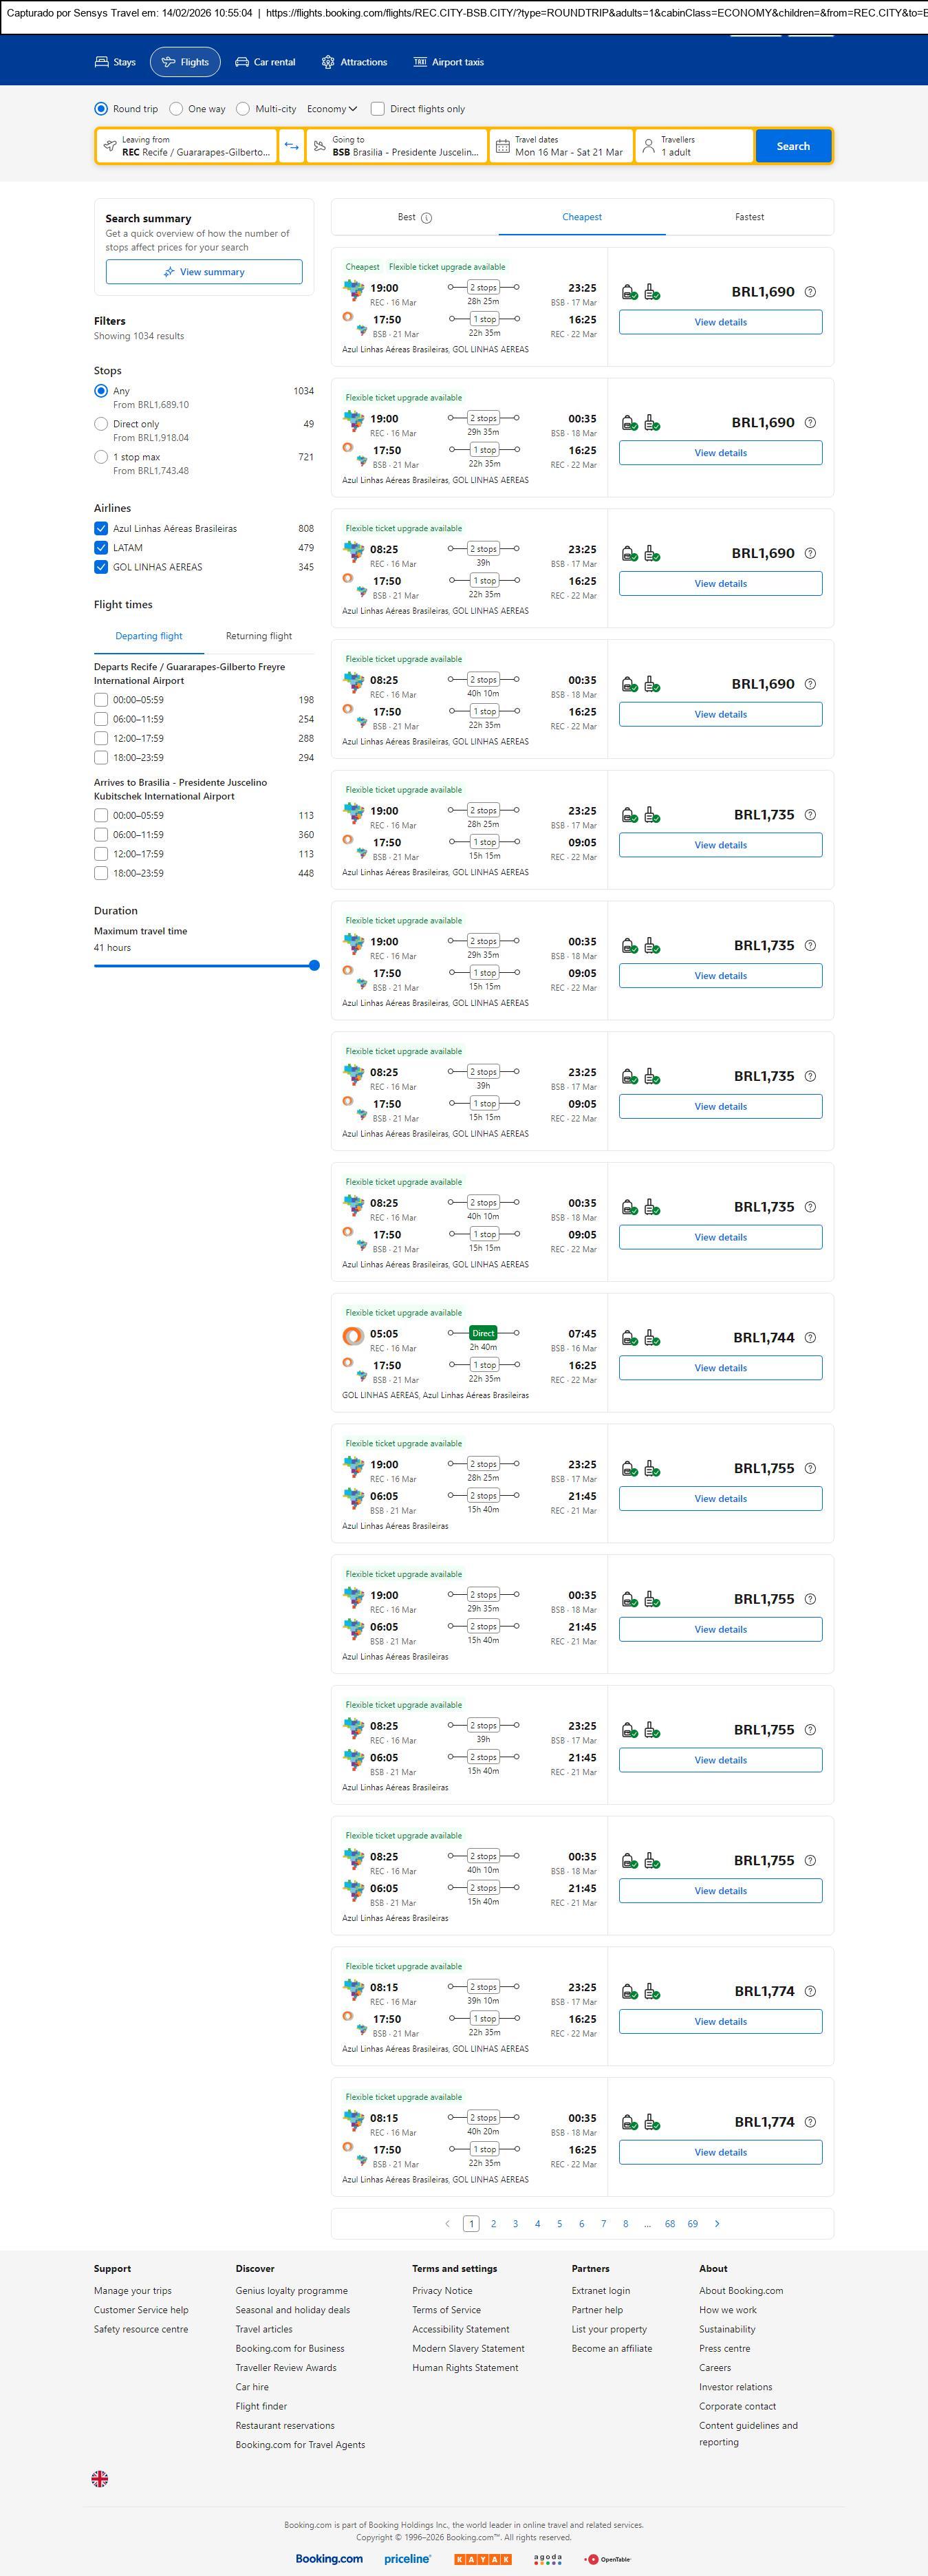Select the One way trip option
The width and height of the screenshot is (928, 2576).
176,109
